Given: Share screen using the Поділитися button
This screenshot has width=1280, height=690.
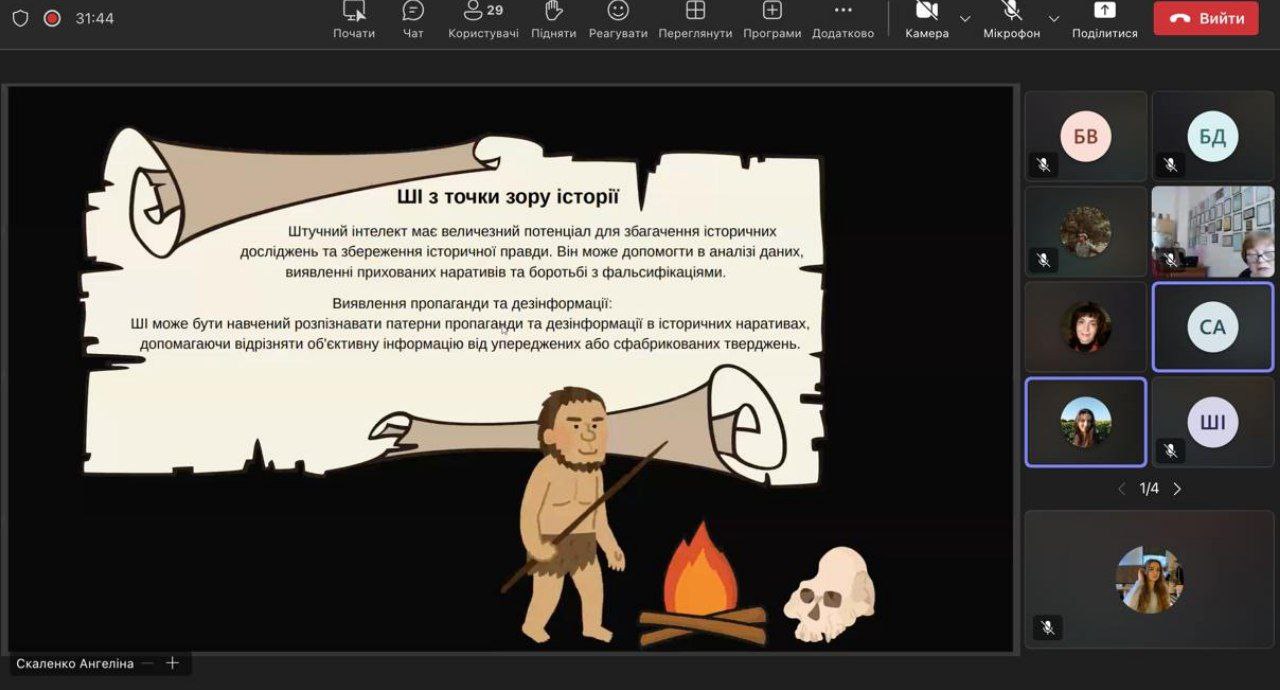Looking at the screenshot, I should point(1104,19).
